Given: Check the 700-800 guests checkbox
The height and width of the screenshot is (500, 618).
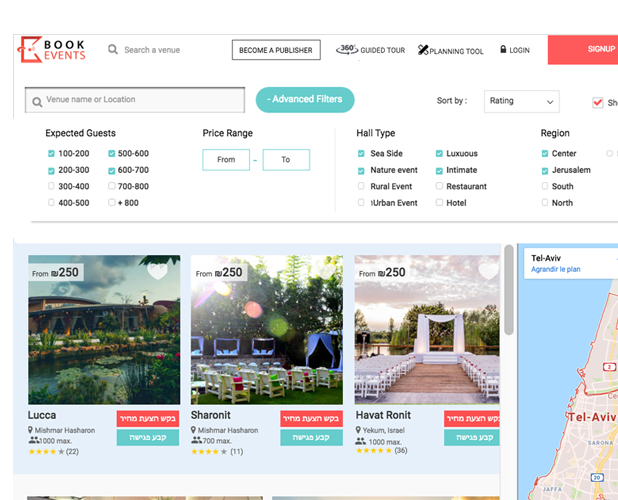Looking at the screenshot, I should [x=112, y=186].
